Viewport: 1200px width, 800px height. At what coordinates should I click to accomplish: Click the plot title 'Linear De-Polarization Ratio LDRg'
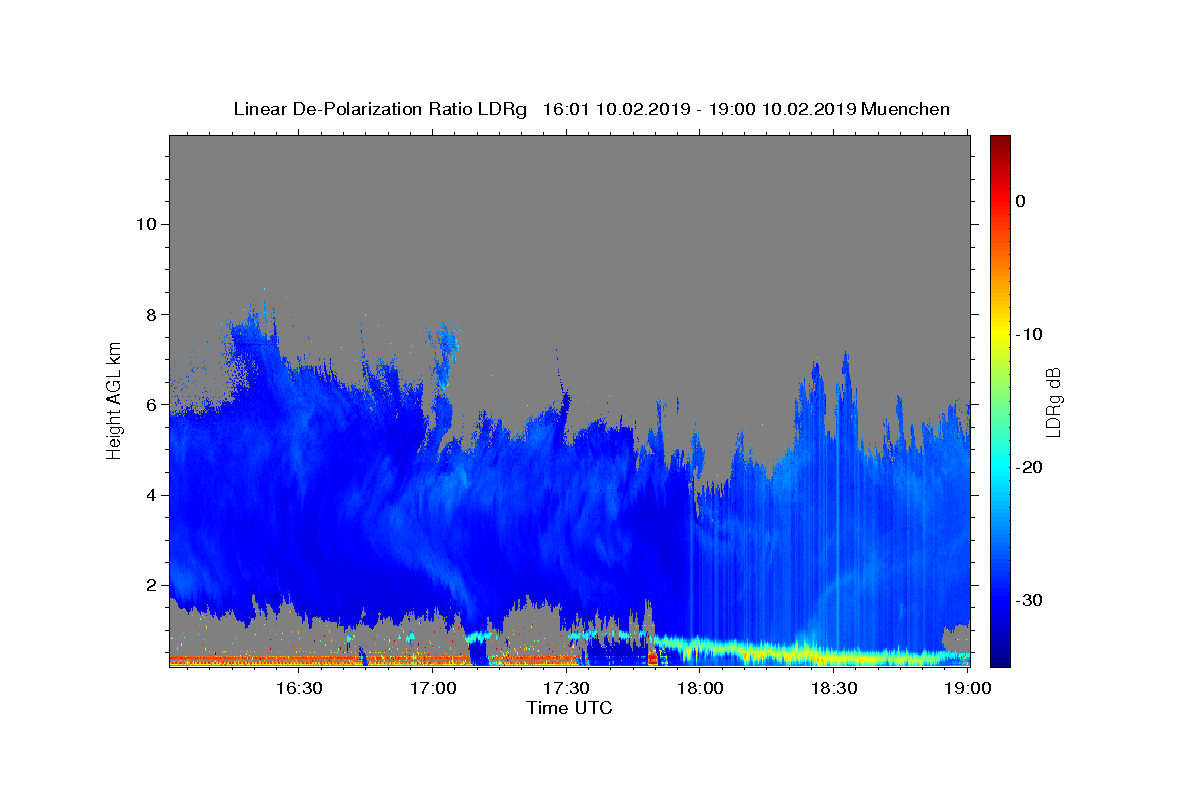pos(380,109)
